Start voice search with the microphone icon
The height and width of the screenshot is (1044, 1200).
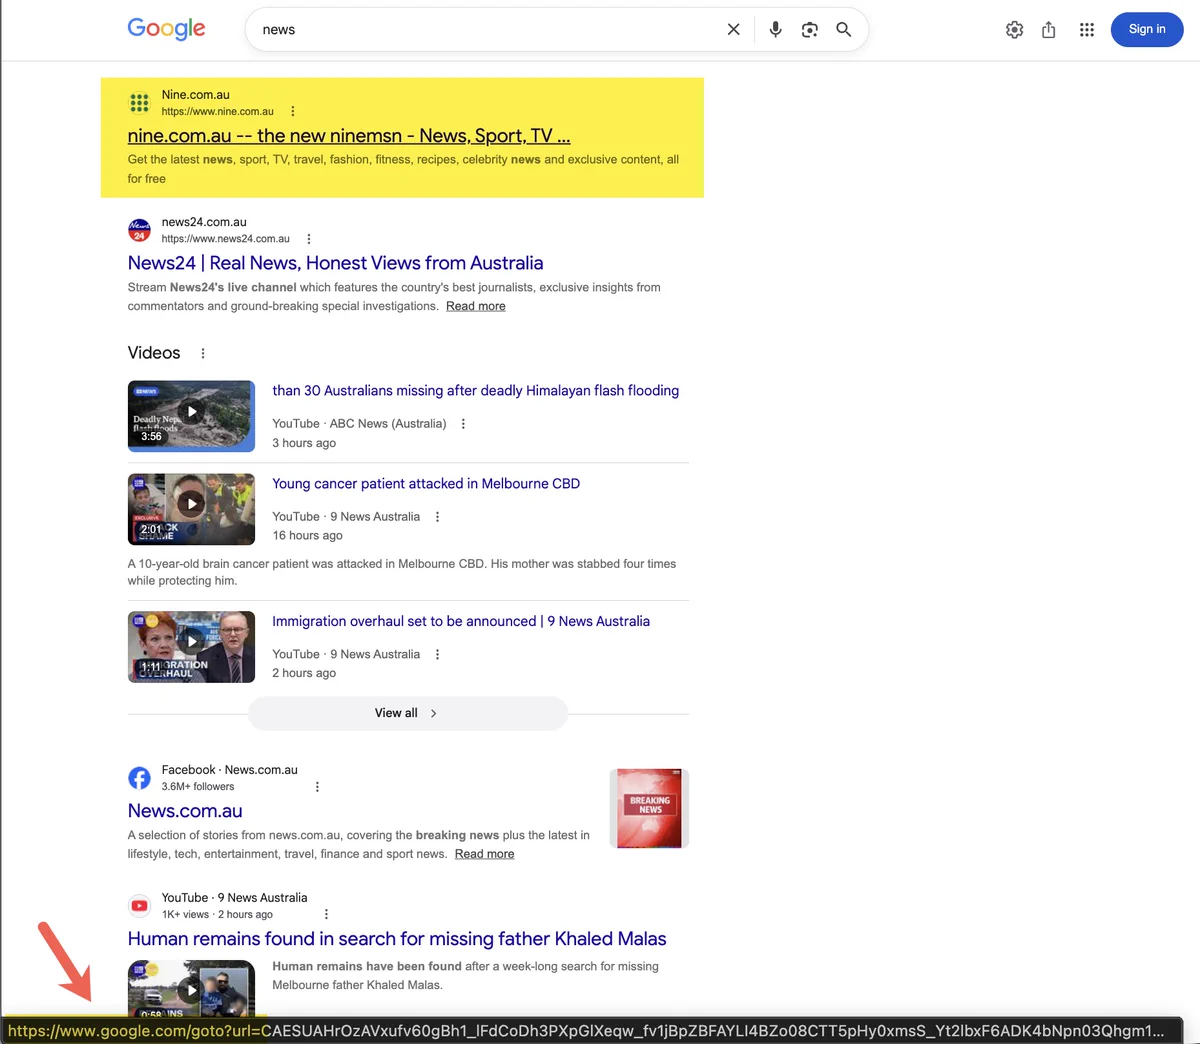point(775,30)
